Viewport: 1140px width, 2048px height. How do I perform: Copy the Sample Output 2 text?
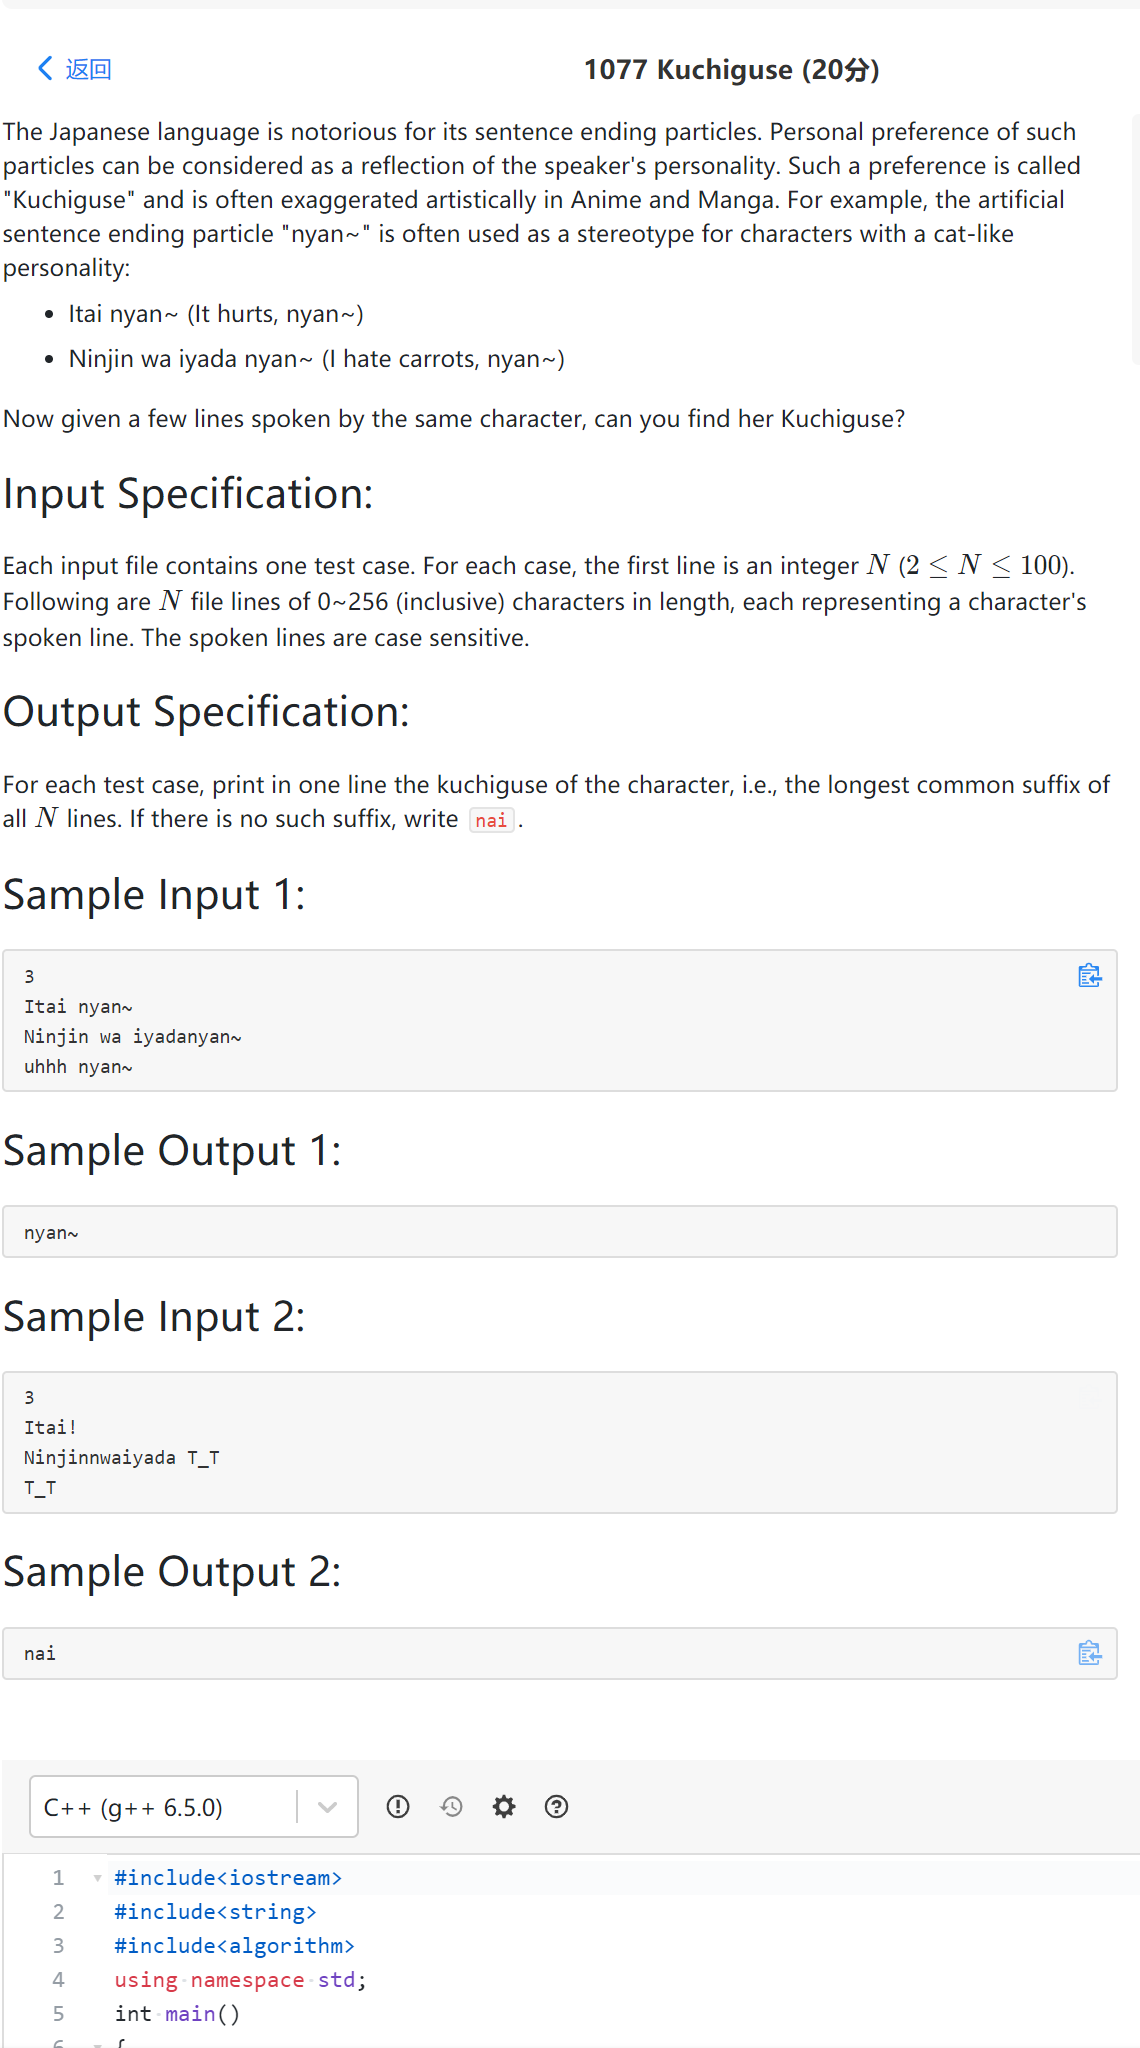pyautogui.click(x=1089, y=1653)
